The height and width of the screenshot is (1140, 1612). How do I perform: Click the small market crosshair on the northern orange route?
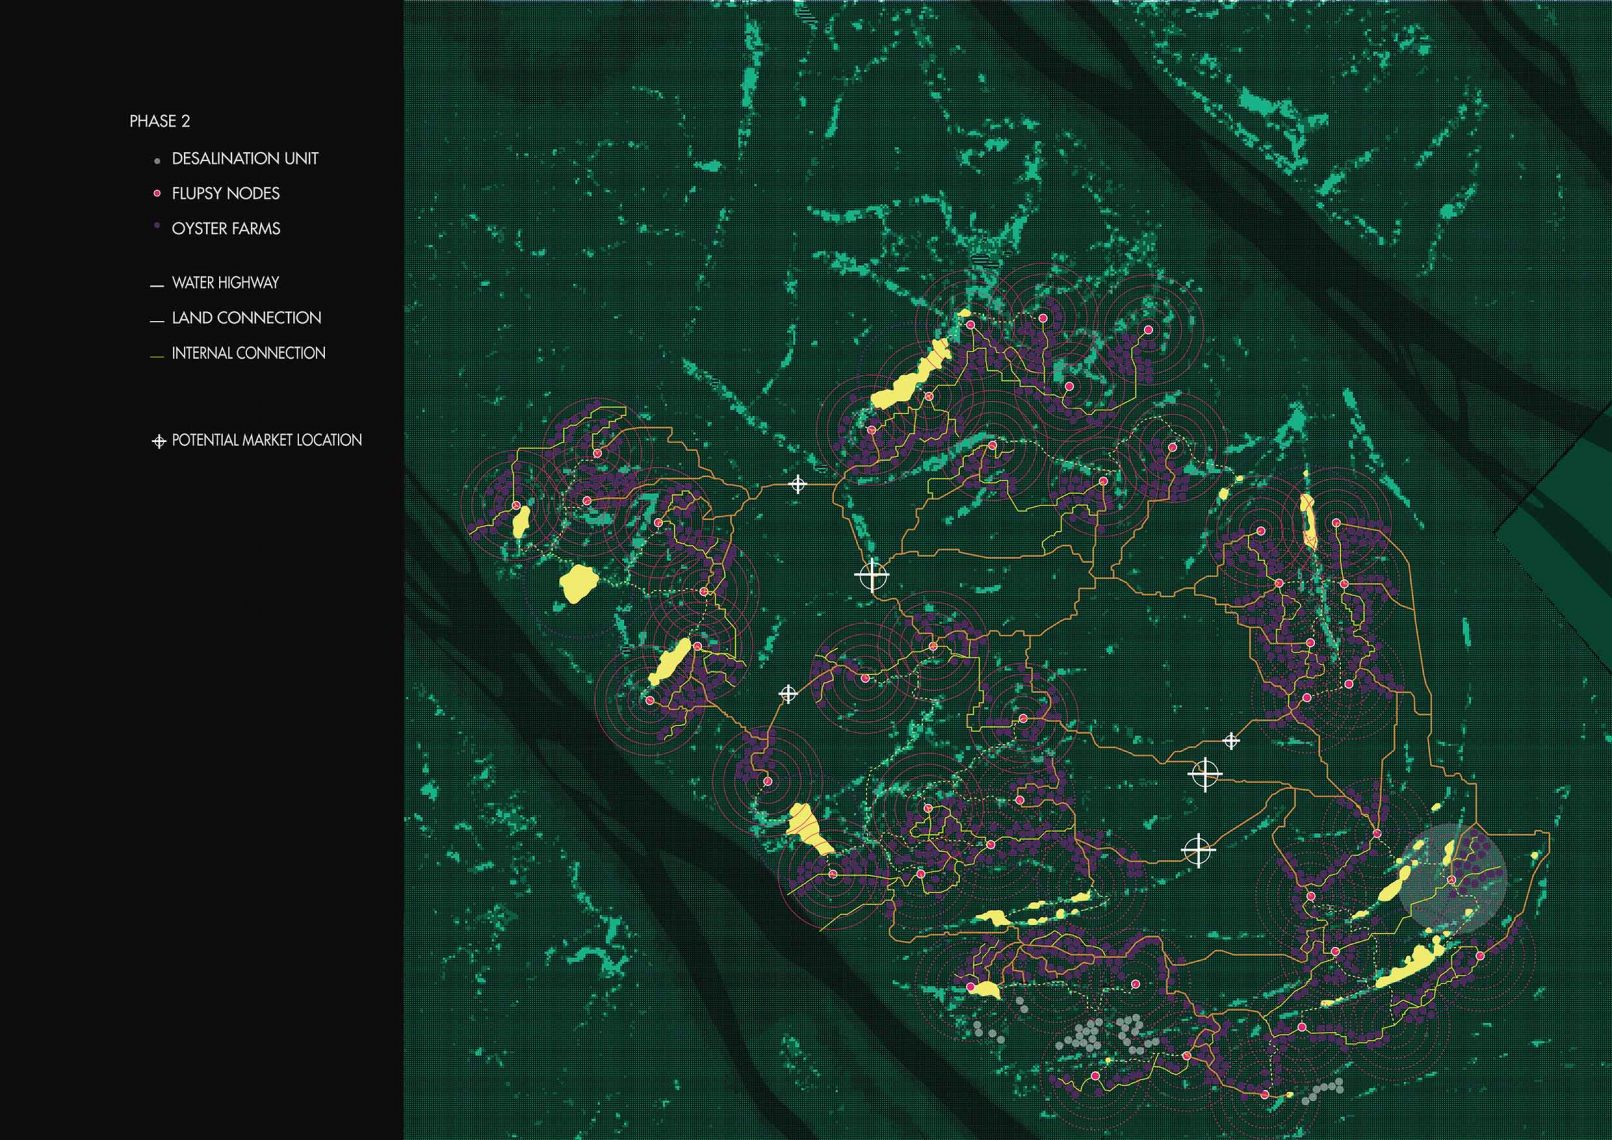[x=797, y=485]
